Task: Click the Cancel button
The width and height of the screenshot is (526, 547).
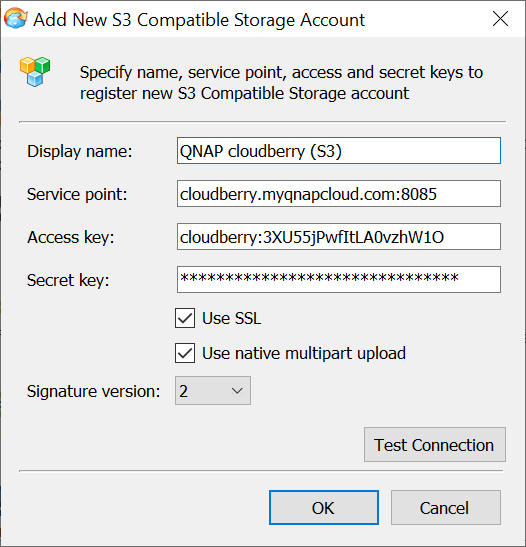Action: point(446,508)
